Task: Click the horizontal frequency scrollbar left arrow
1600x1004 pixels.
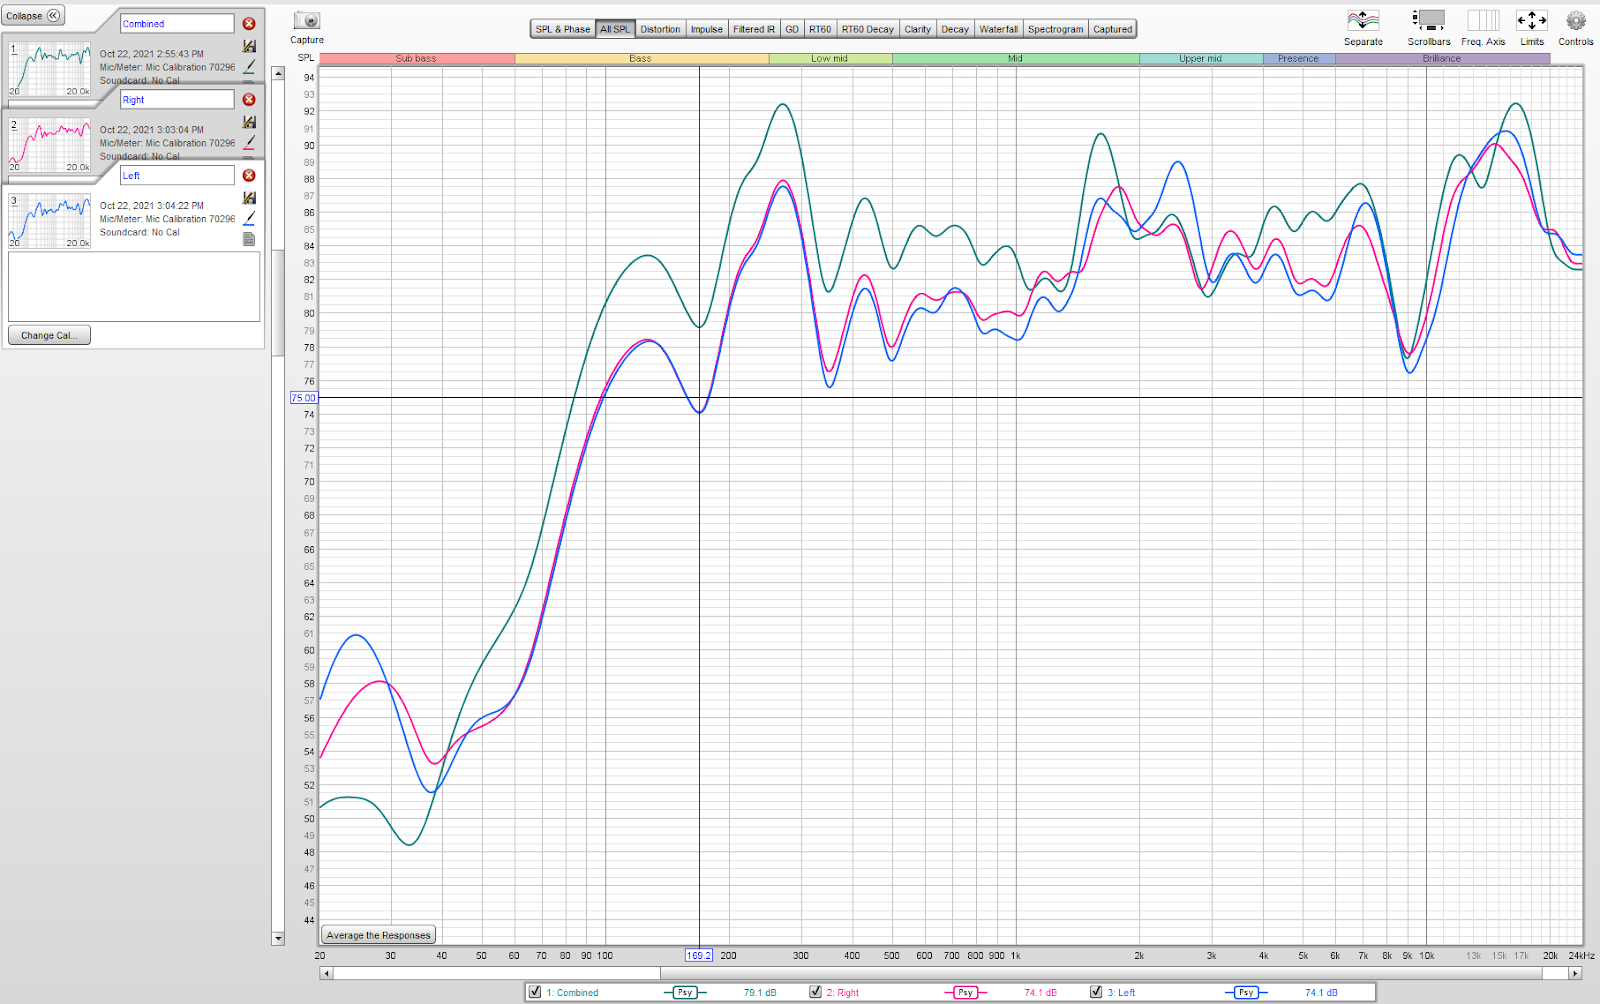Action: coord(325,973)
